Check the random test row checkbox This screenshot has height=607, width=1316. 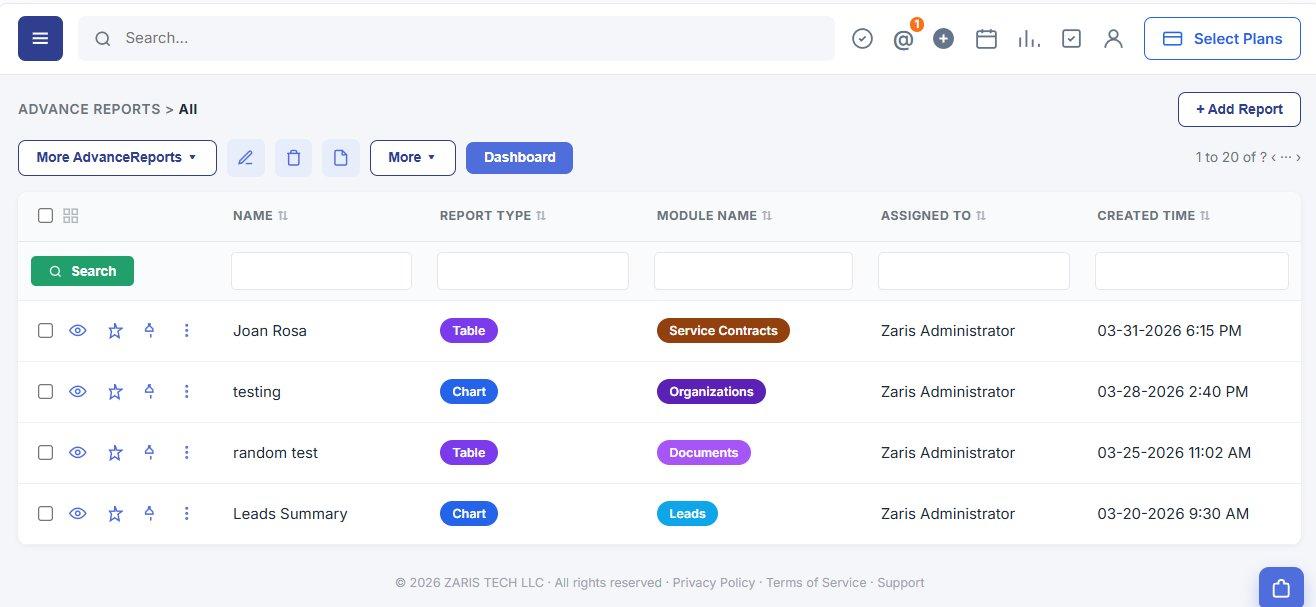pos(45,453)
